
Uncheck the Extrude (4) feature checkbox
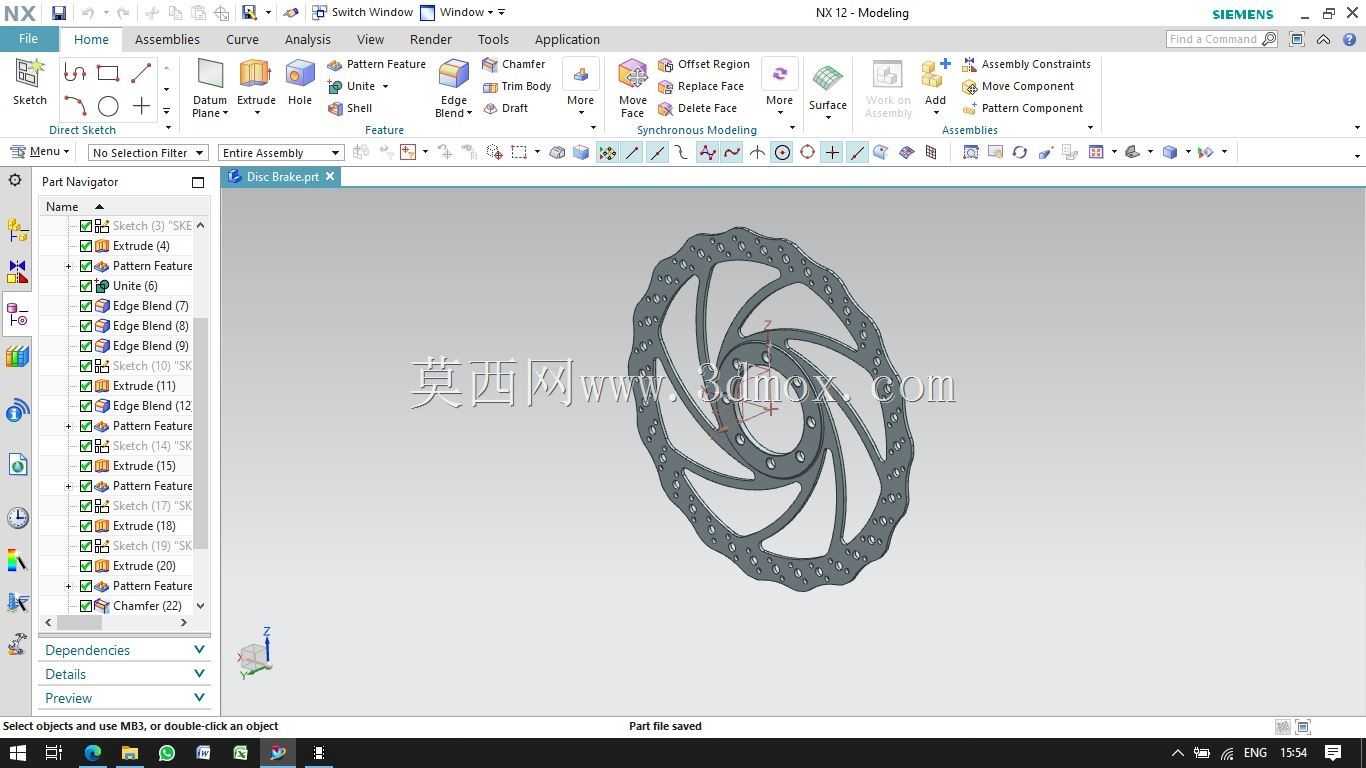point(86,246)
